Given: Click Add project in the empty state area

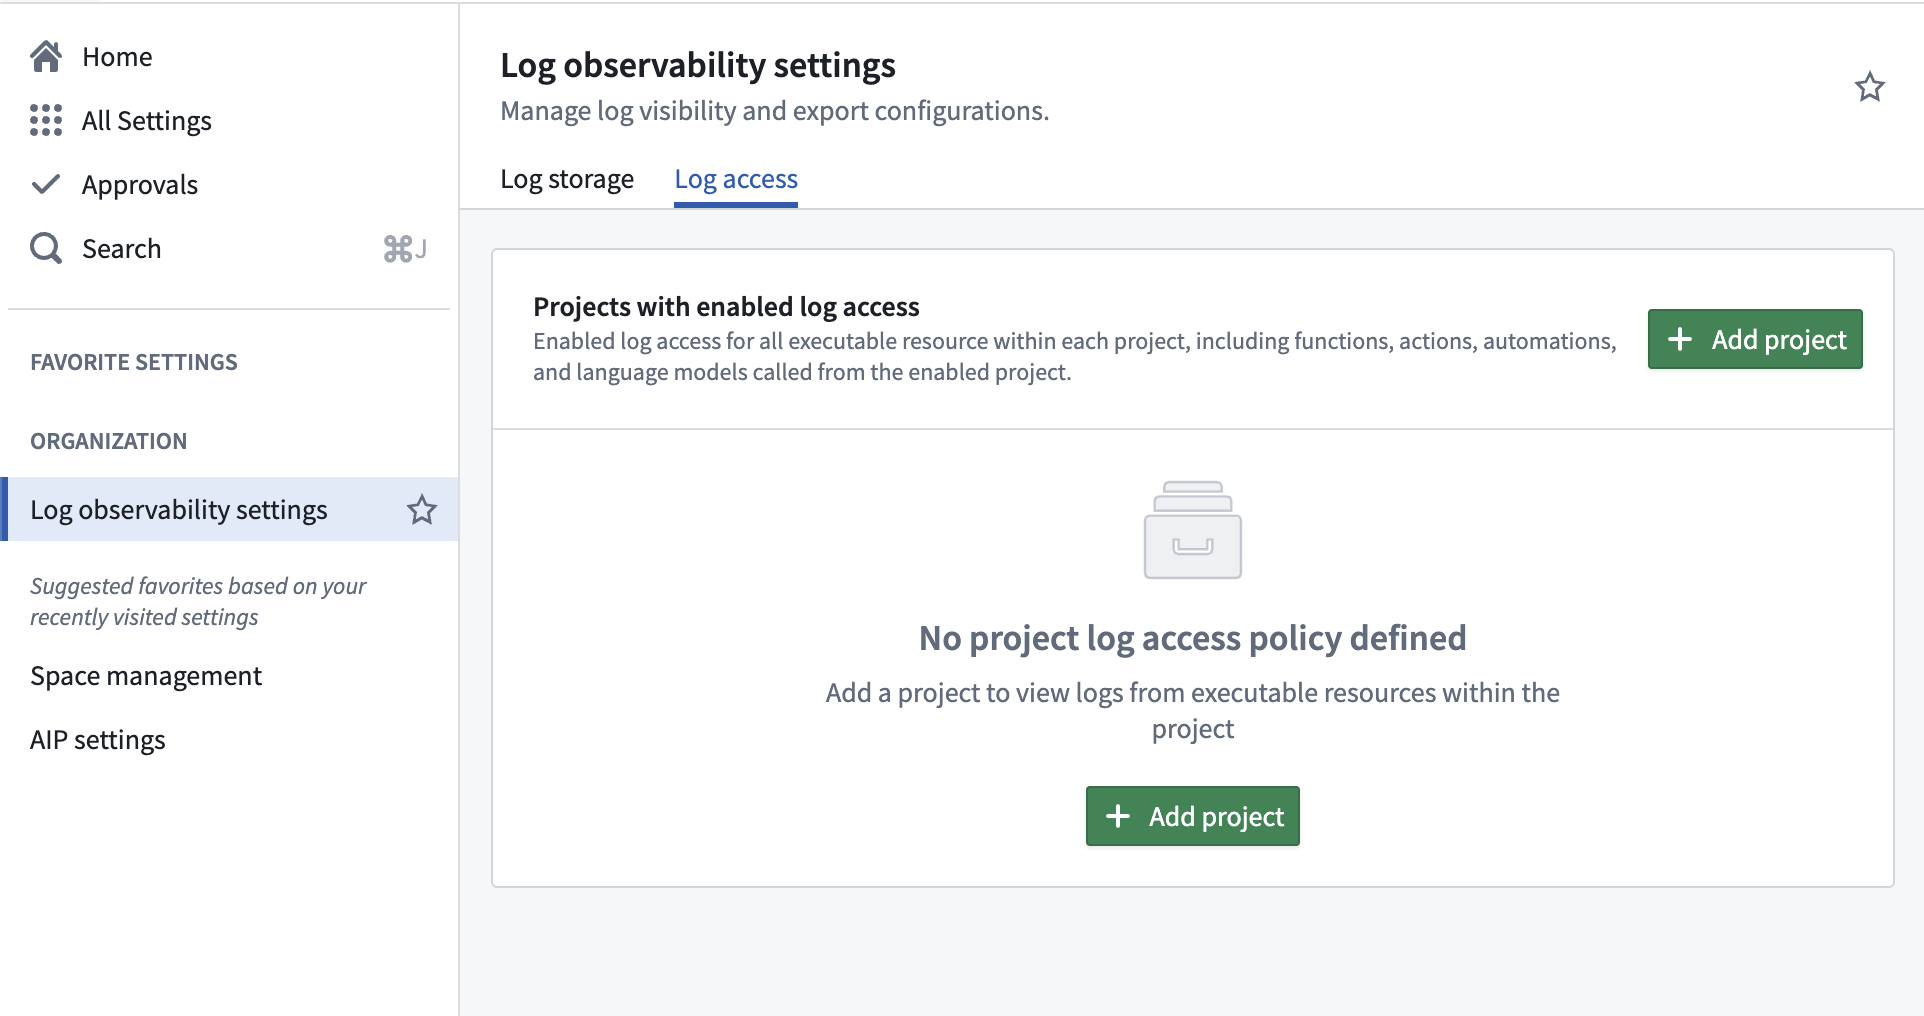Looking at the screenshot, I should point(1192,816).
